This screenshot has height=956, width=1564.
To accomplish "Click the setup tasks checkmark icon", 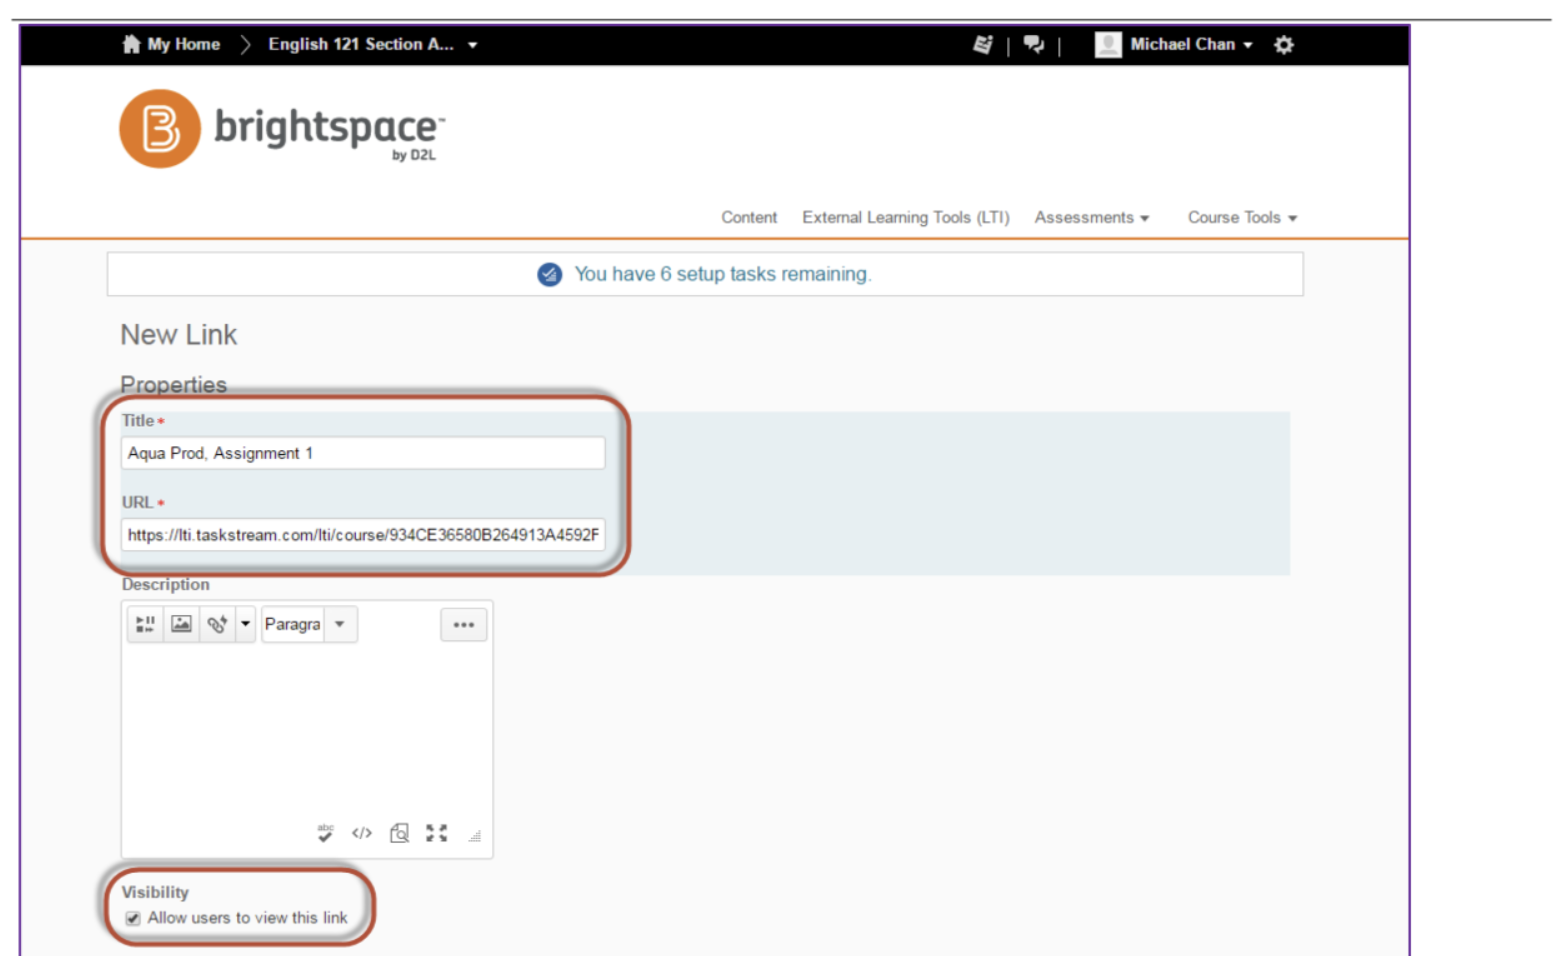I will (549, 274).
